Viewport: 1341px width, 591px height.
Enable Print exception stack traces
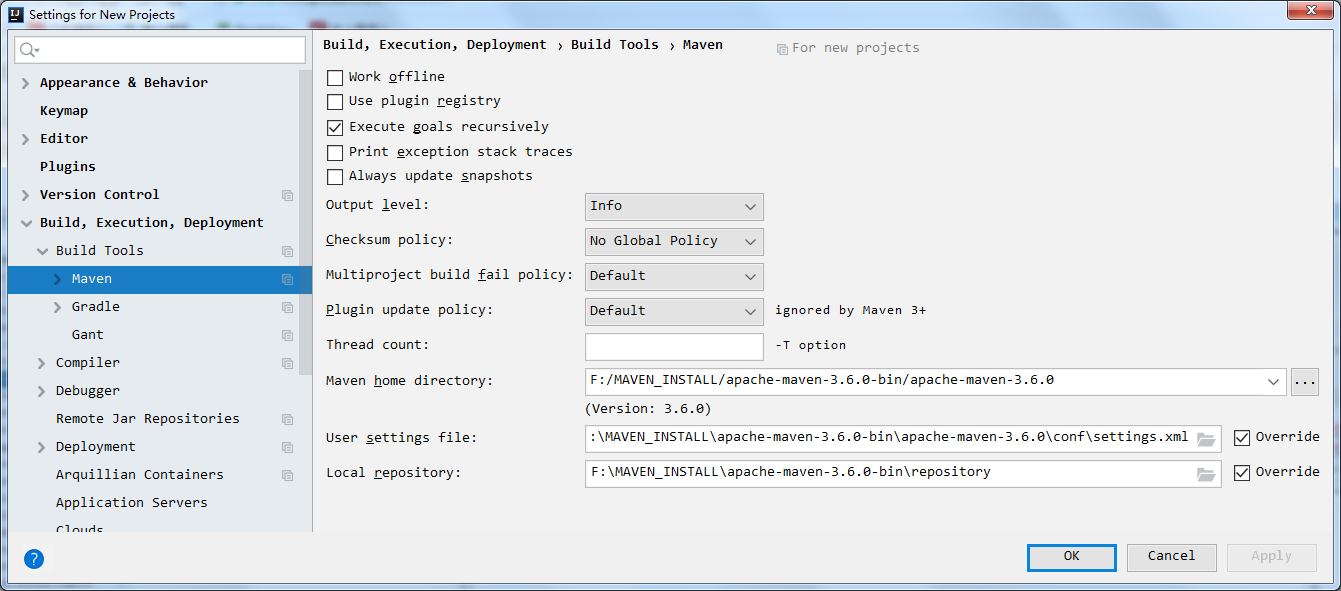coord(335,152)
